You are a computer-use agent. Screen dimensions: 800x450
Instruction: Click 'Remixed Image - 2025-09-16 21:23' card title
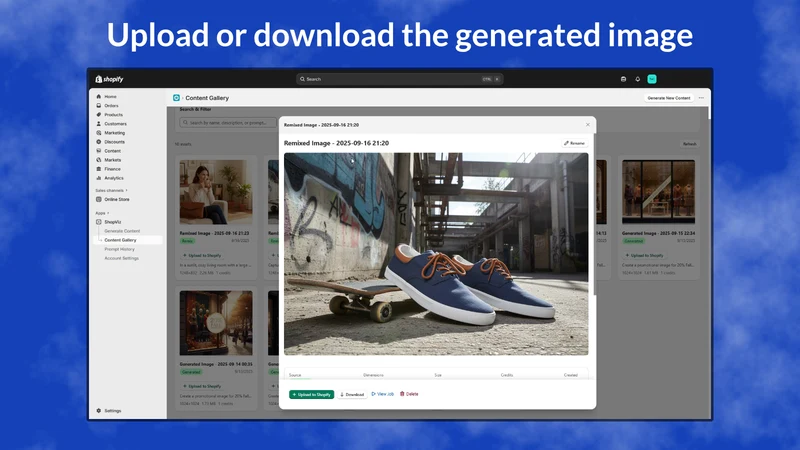click(x=214, y=233)
